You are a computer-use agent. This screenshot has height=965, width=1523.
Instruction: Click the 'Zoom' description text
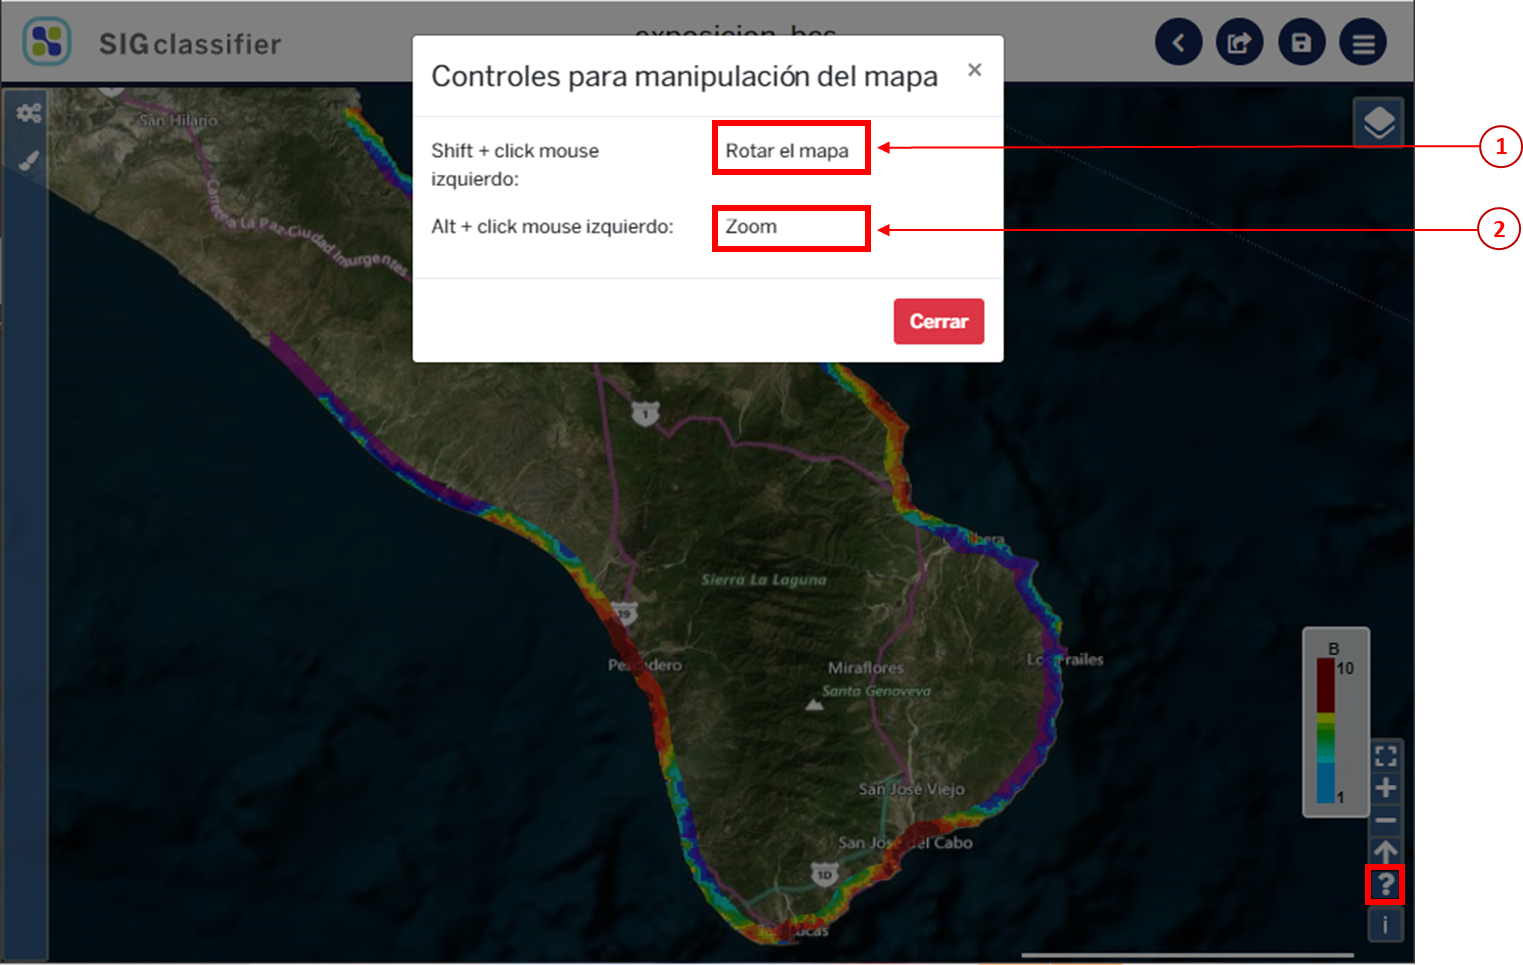(751, 227)
